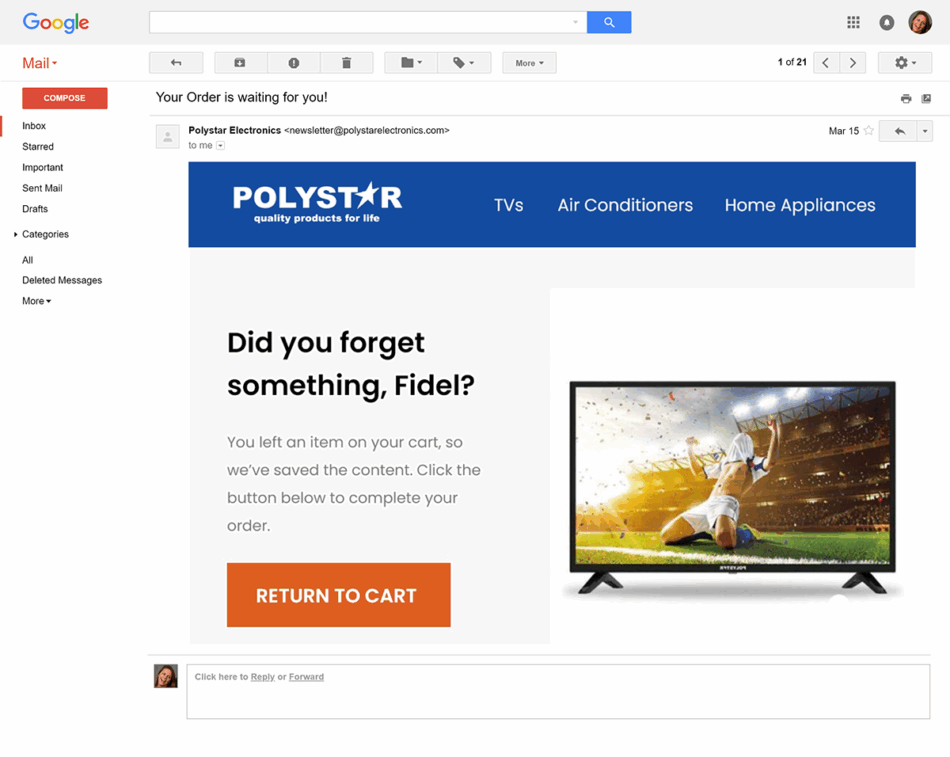Click the RETURN TO CART button
This screenshot has height=757, width=950.
(338, 594)
